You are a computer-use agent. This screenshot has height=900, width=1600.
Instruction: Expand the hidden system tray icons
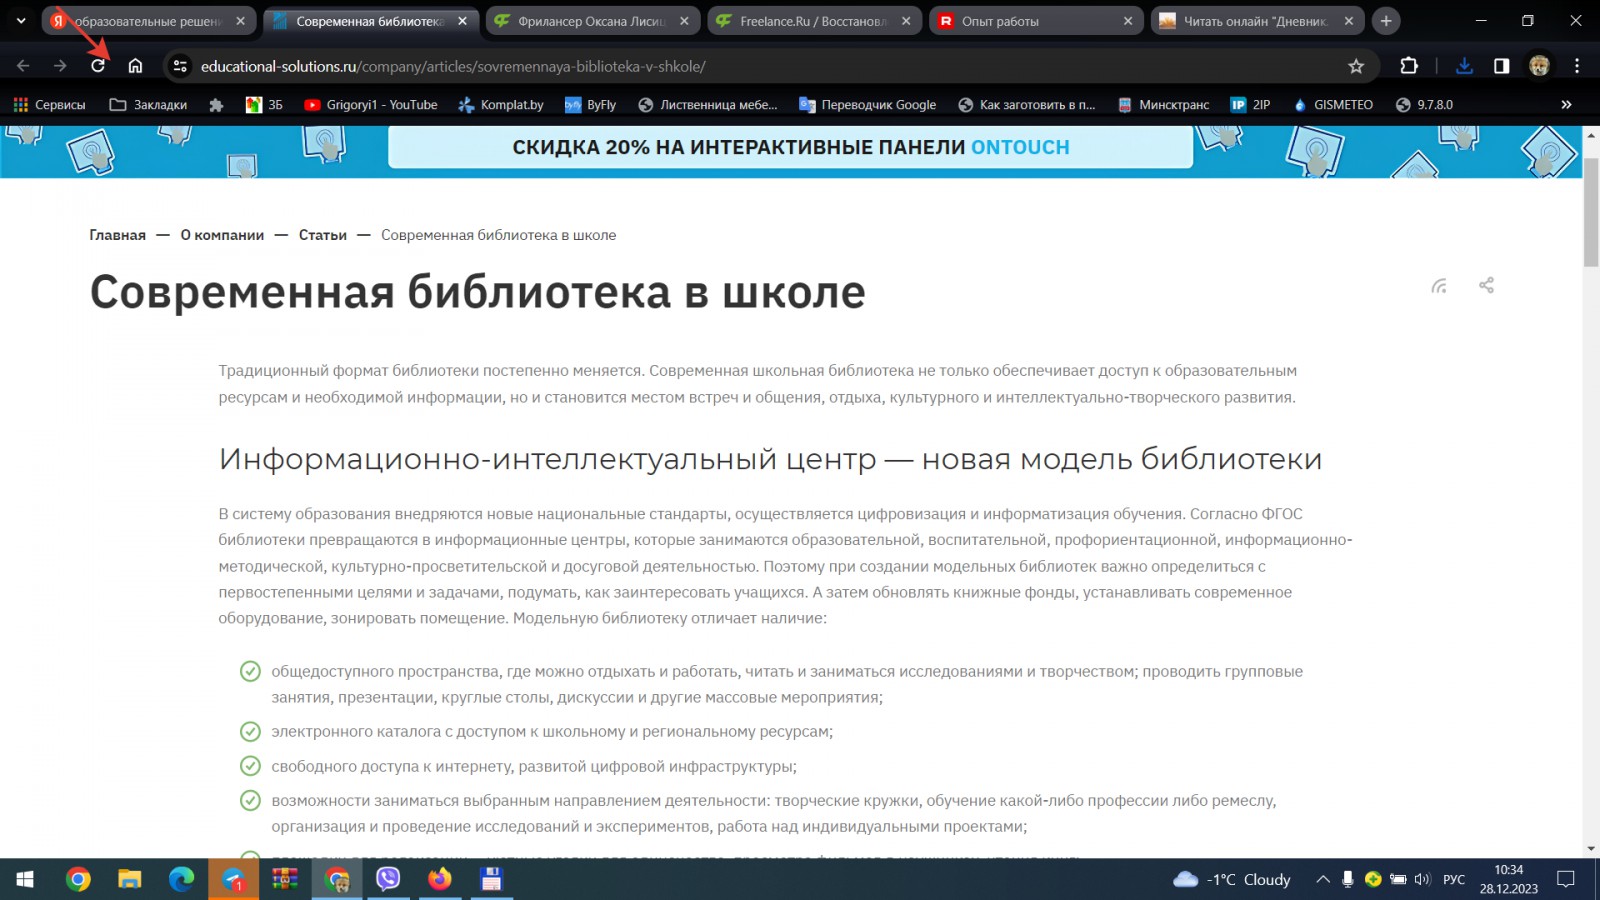(1323, 879)
